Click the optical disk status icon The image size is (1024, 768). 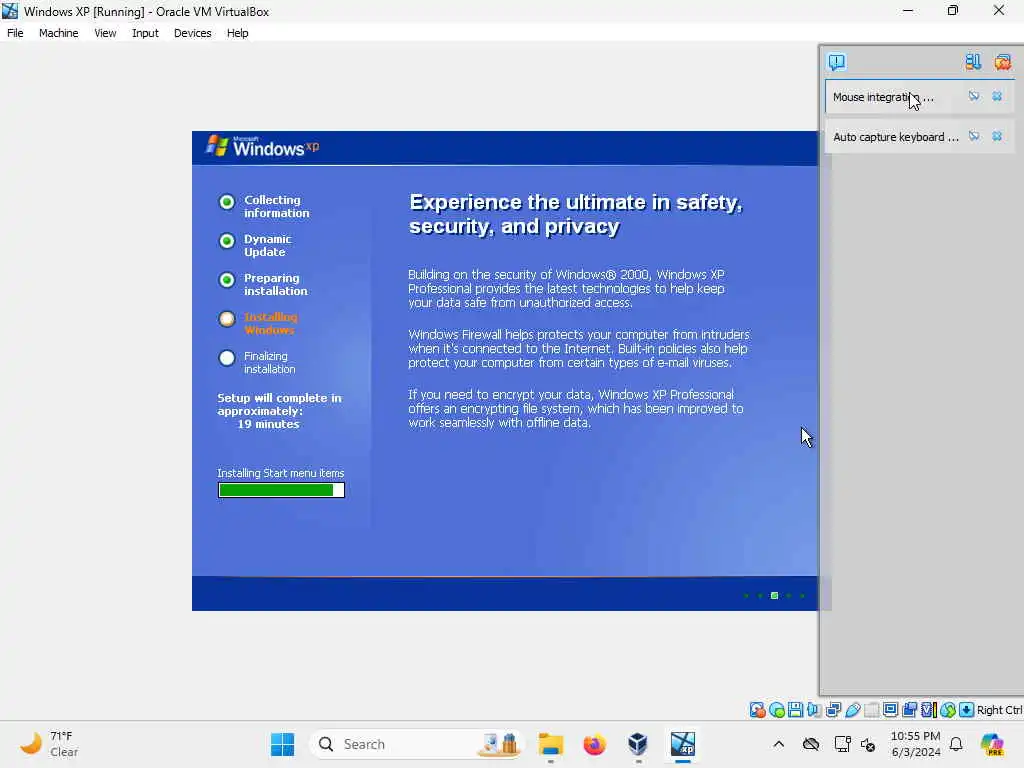coord(776,710)
